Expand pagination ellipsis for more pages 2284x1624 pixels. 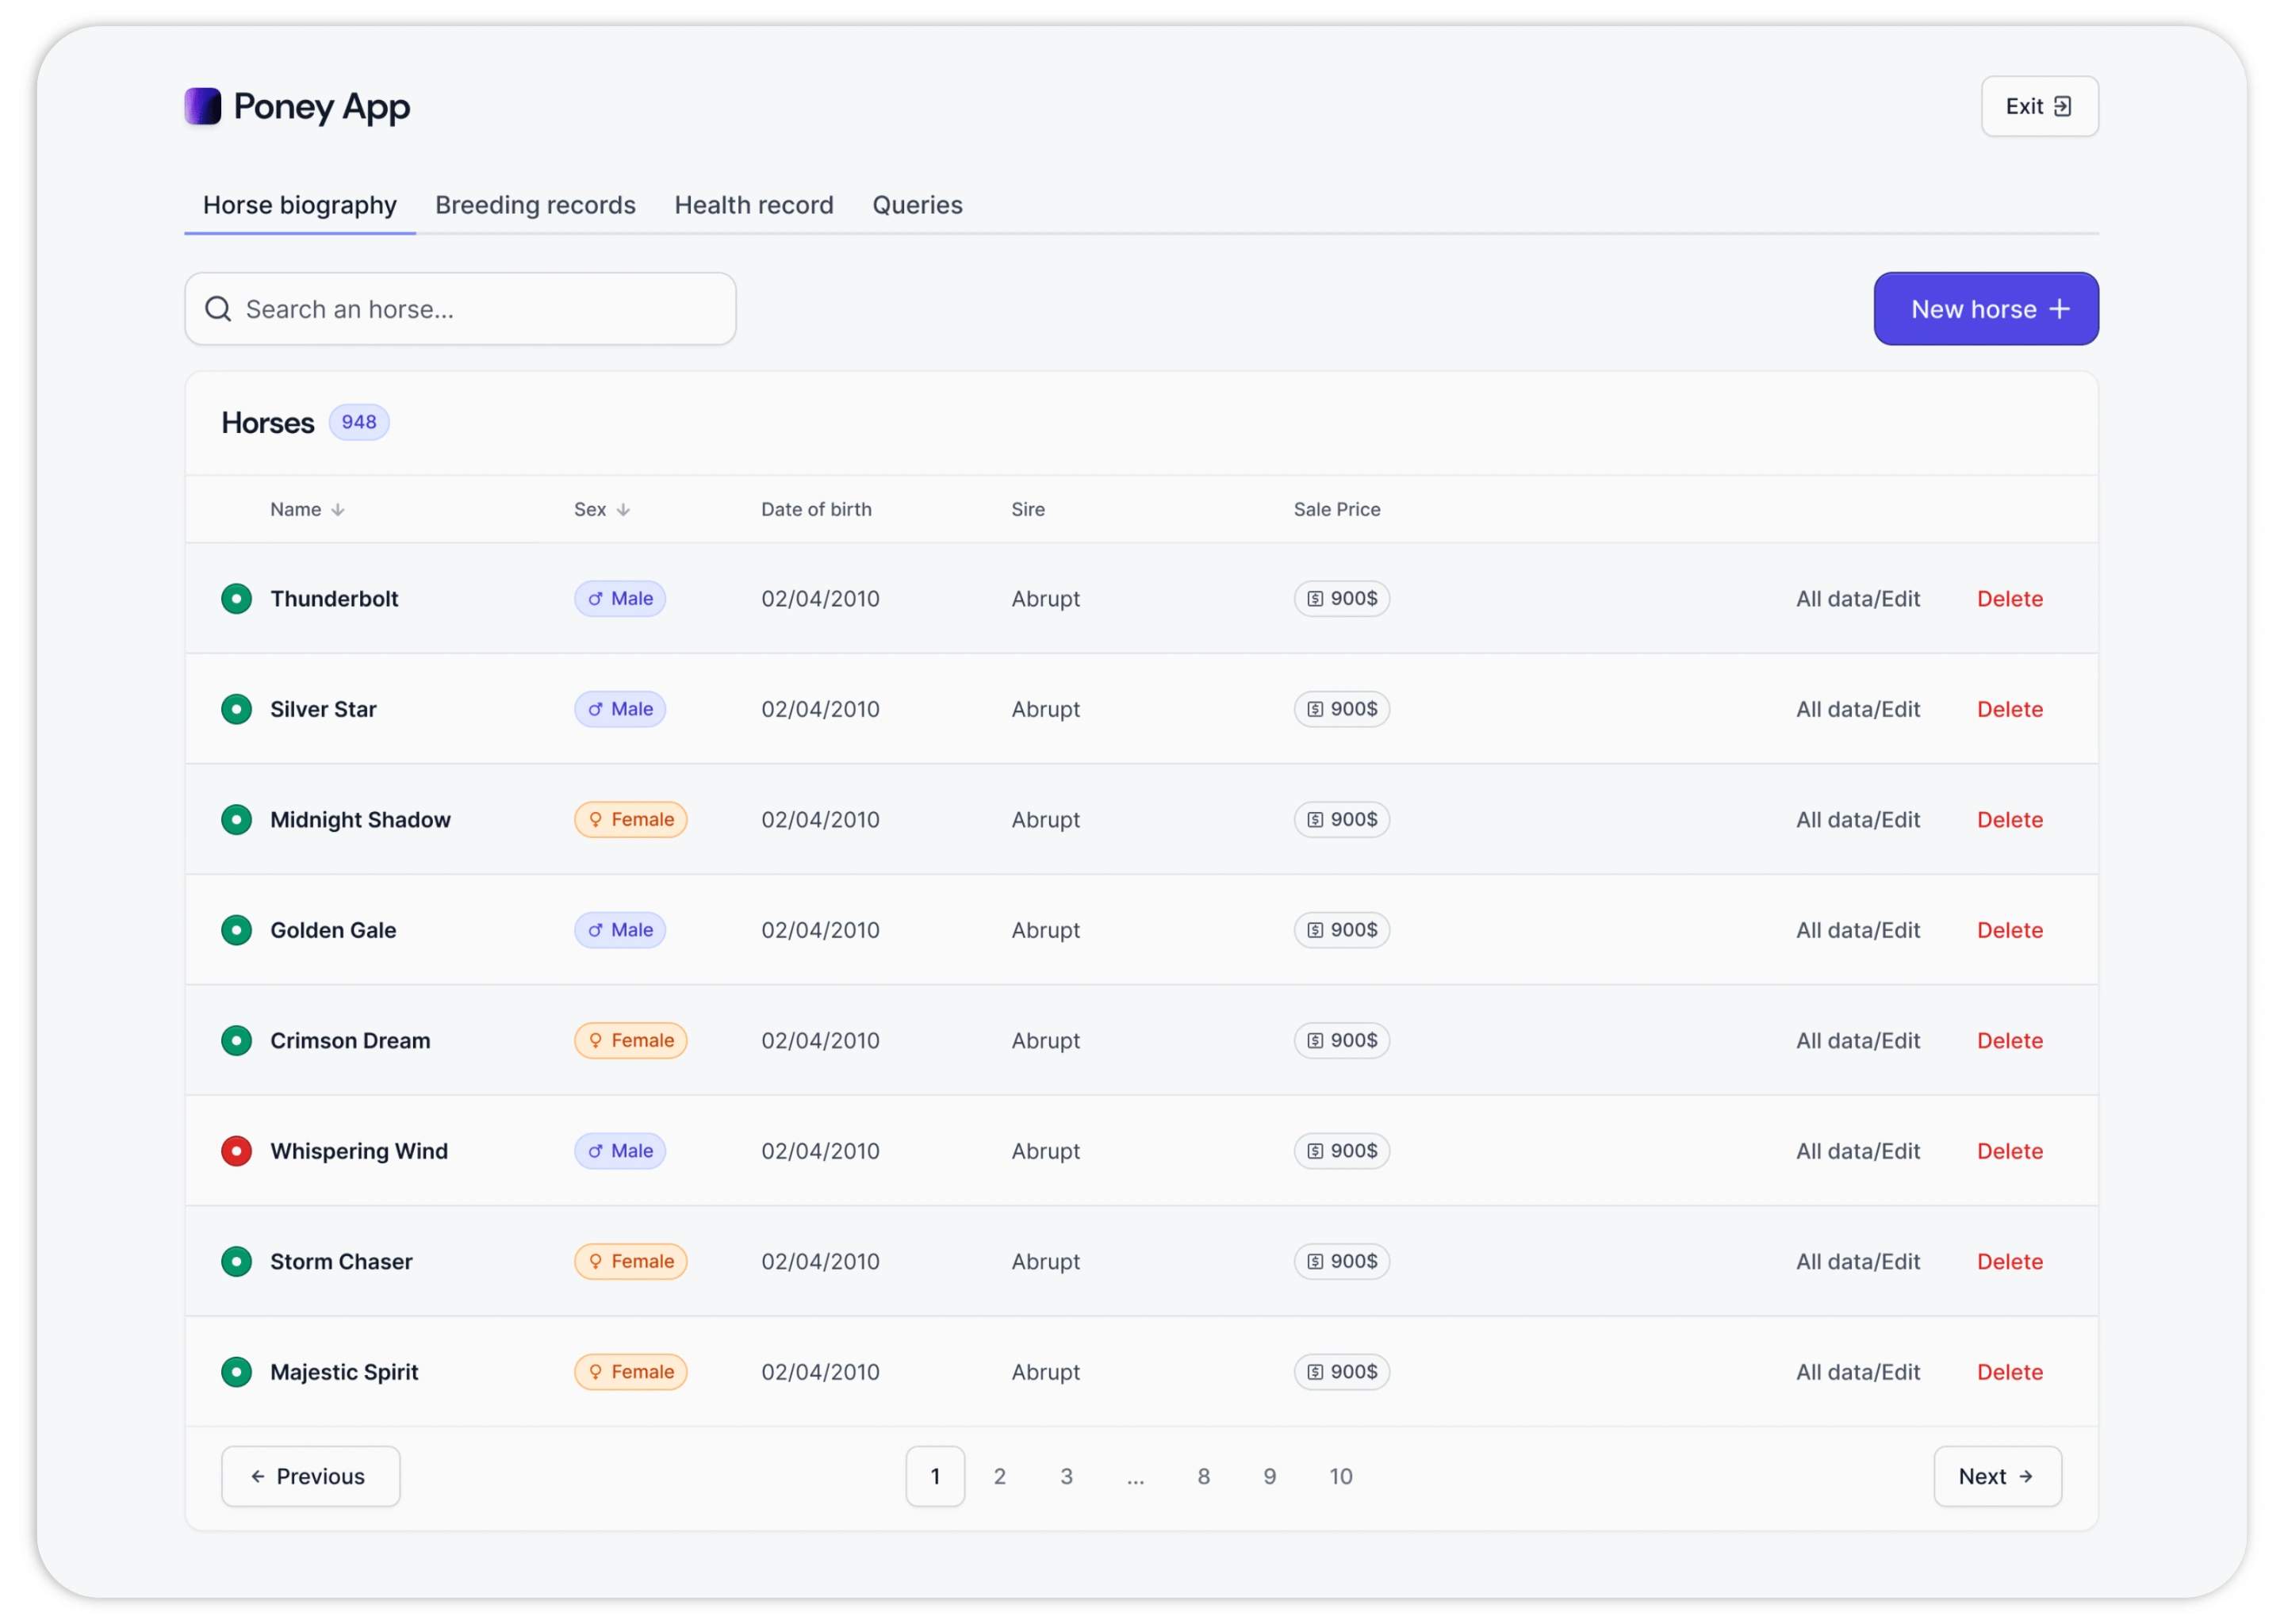(x=1135, y=1477)
